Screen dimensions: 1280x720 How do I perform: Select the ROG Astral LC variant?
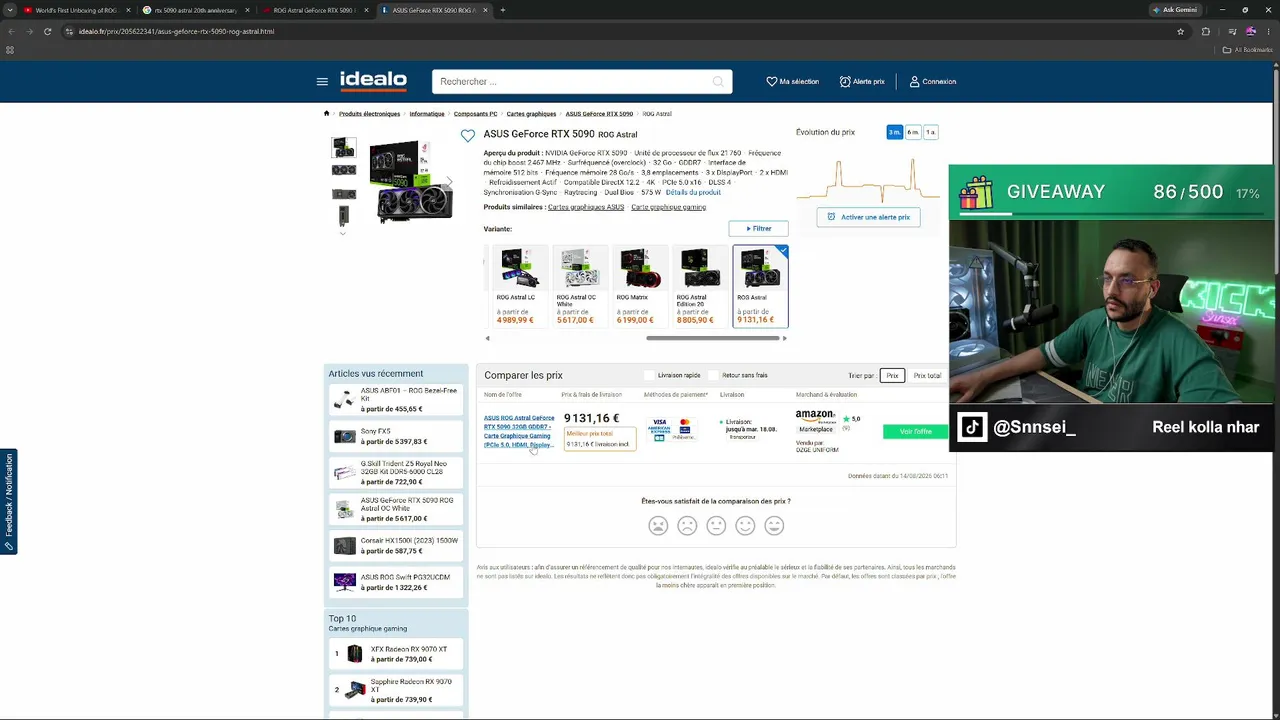(x=520, y=287)
